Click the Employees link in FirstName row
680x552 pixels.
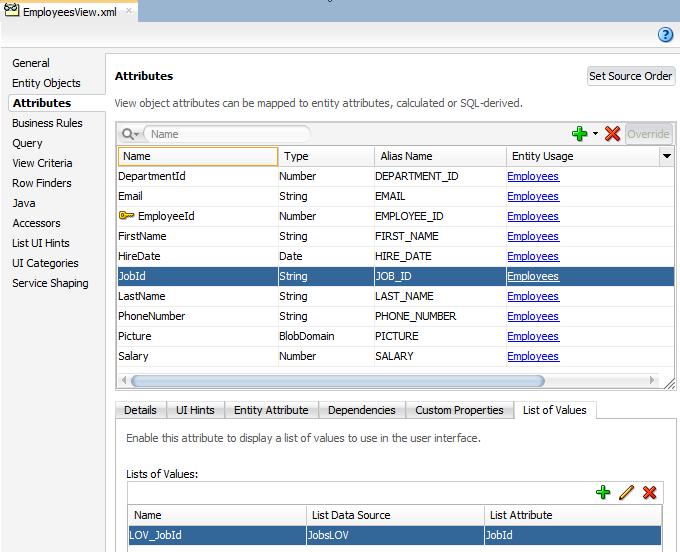[533, 236]
